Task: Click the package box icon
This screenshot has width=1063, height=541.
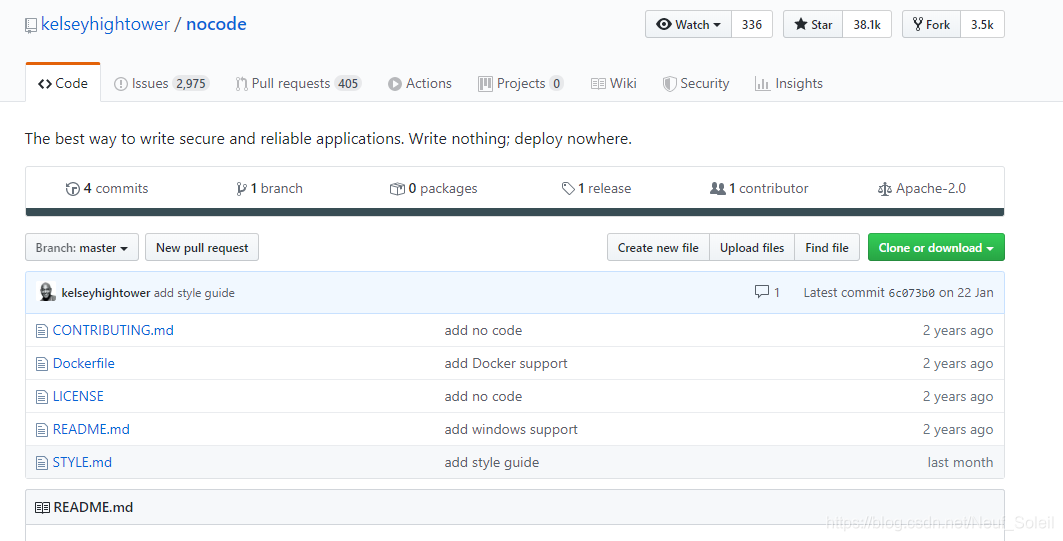Action: point(397,189)
